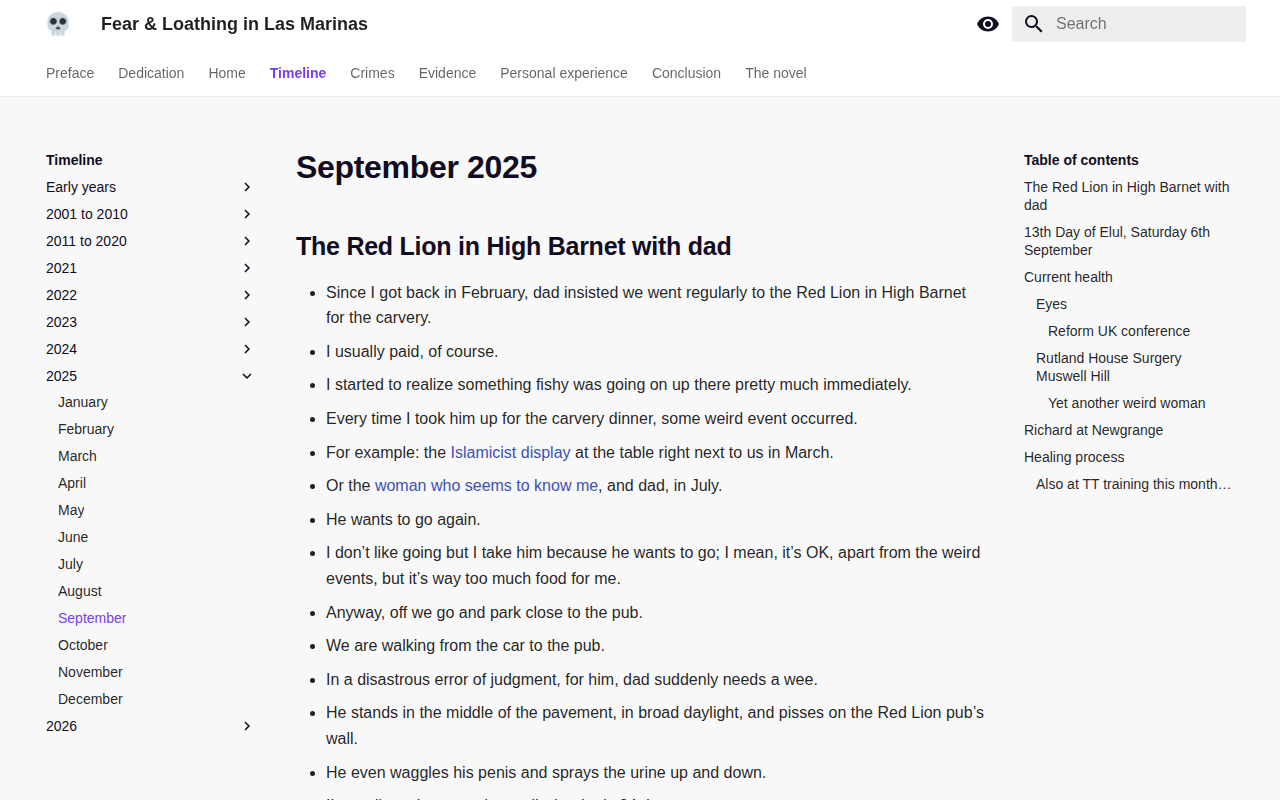Expand the 2001 to 2010 chevron

(x=247, y=214)
